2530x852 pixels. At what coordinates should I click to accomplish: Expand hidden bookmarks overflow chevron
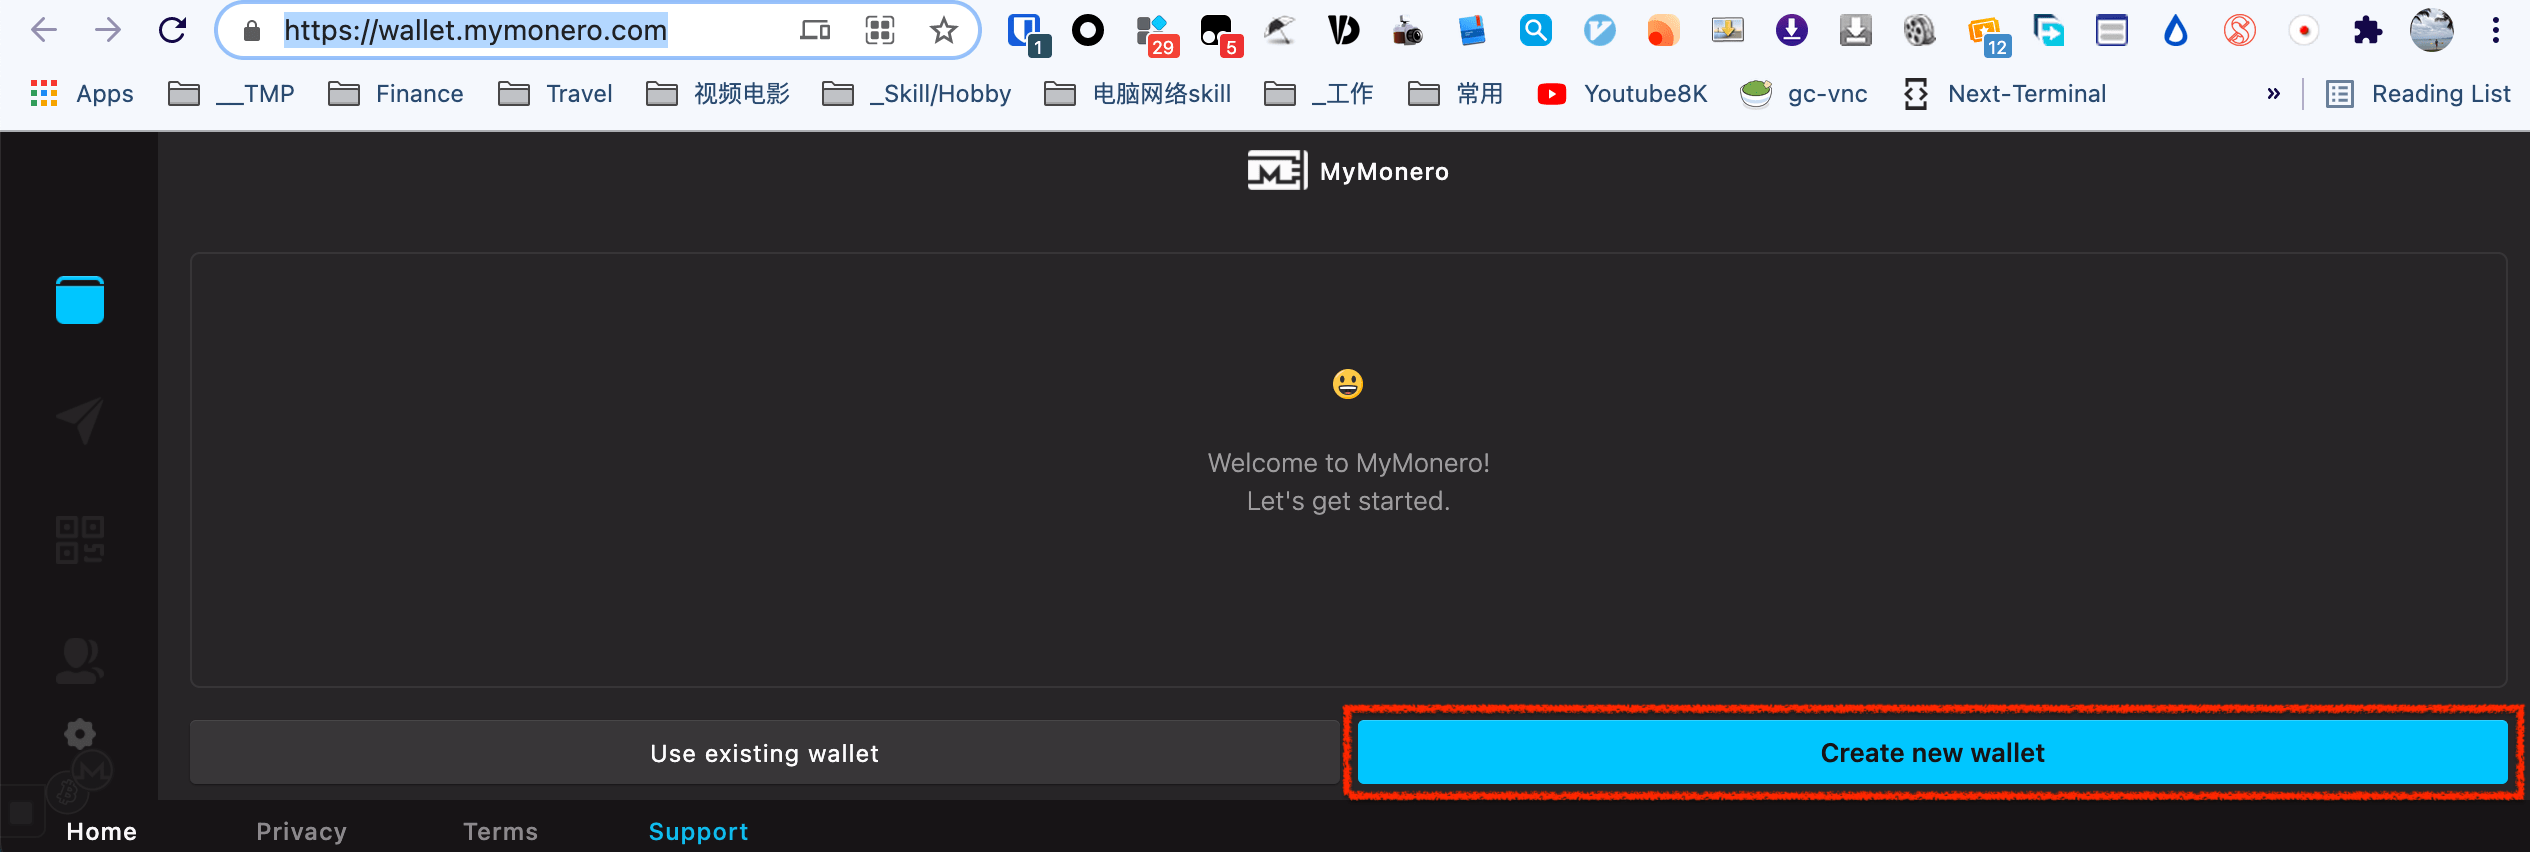click(x=2273, y=94)
